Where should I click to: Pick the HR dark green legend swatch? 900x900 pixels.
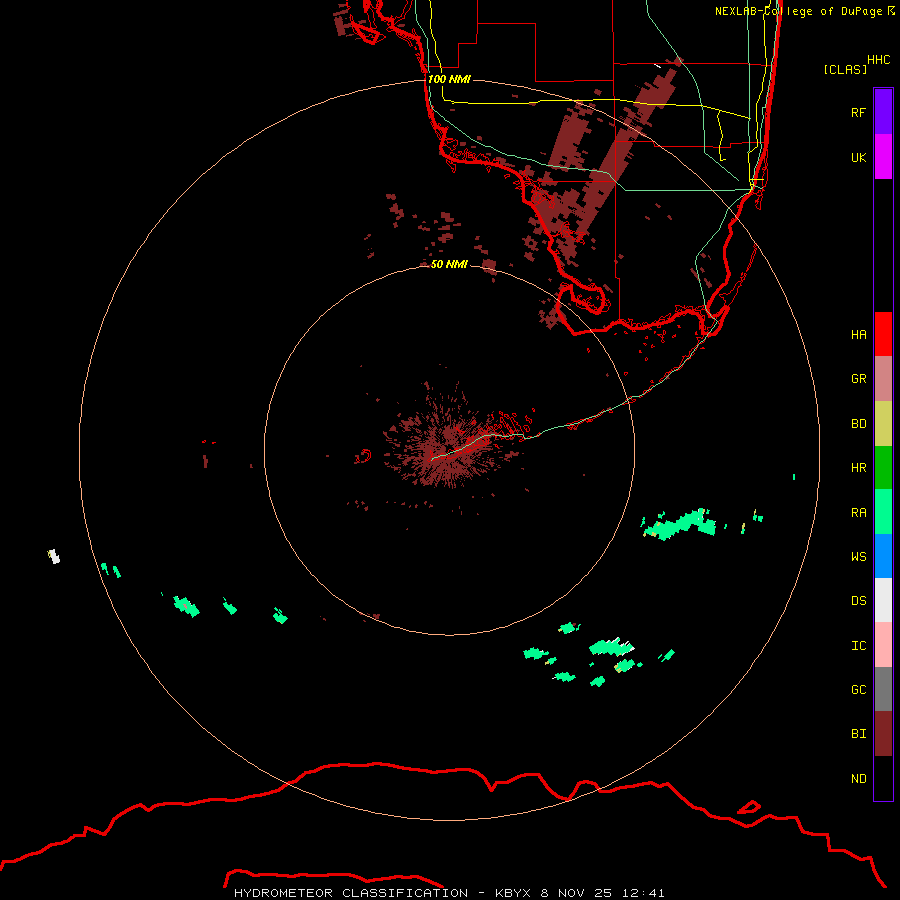883,467
